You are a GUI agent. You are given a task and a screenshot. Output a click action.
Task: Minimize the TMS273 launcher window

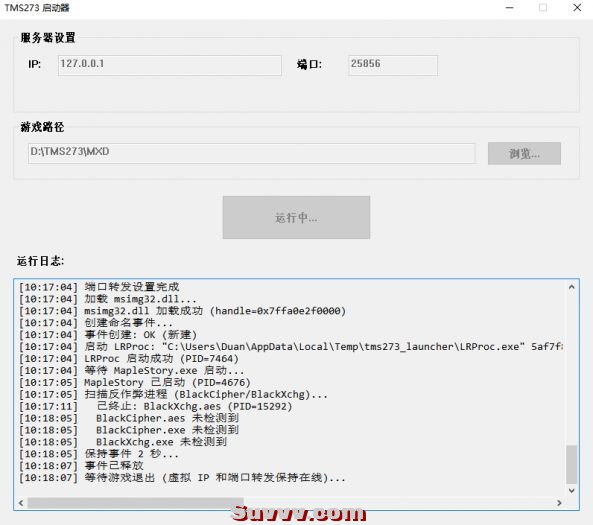pos(509,8)
